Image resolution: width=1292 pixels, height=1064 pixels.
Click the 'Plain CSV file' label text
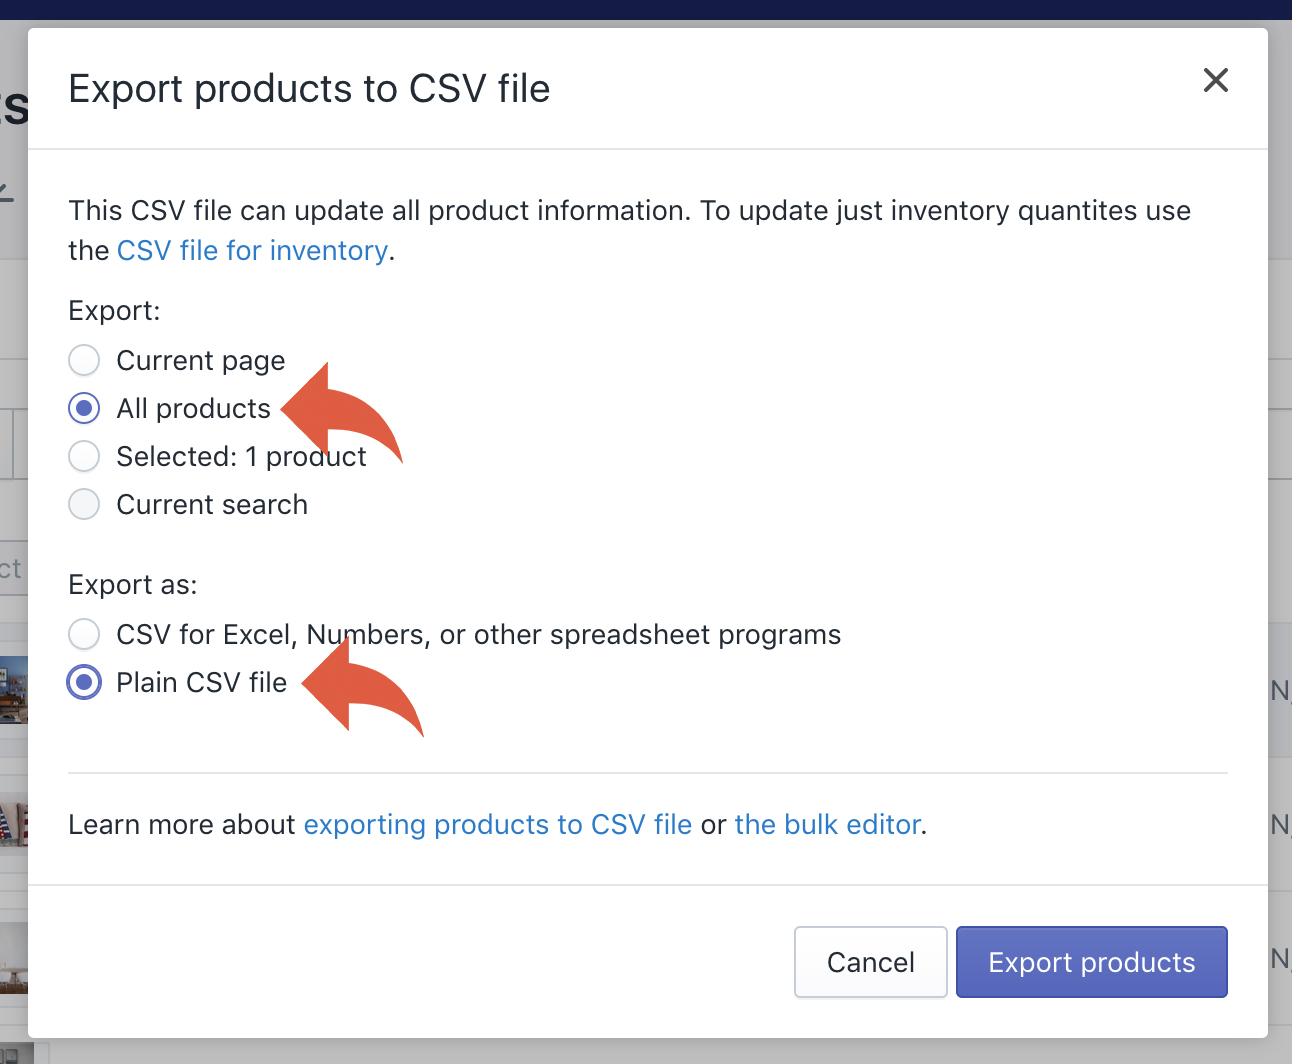pyautogui.click(x=201, y=682)
